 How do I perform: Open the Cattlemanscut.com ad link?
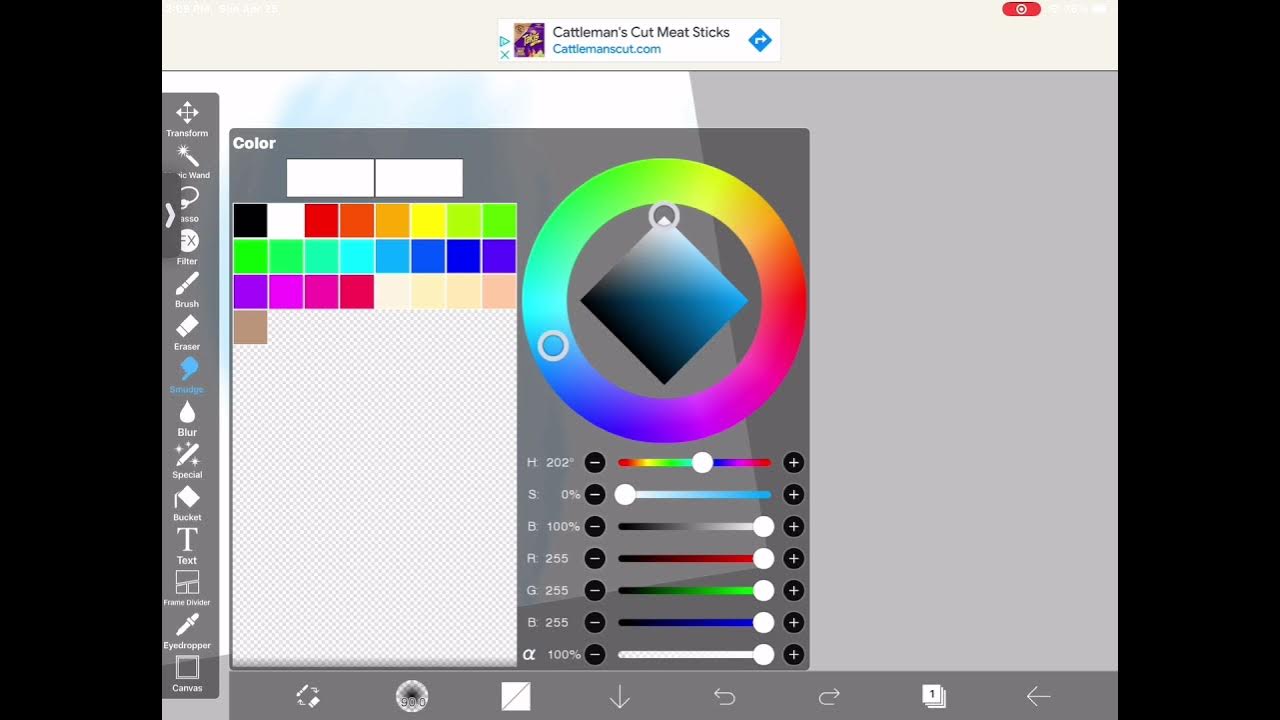[606, 48]
